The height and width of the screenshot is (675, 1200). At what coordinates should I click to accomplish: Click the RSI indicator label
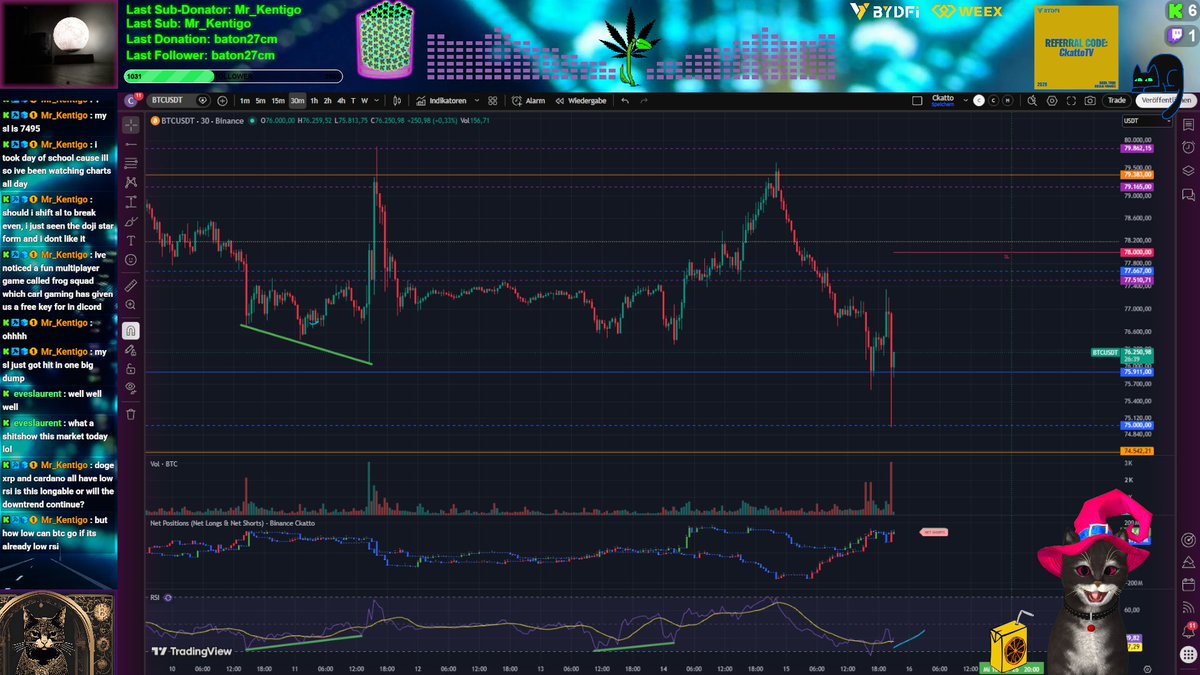155,597
